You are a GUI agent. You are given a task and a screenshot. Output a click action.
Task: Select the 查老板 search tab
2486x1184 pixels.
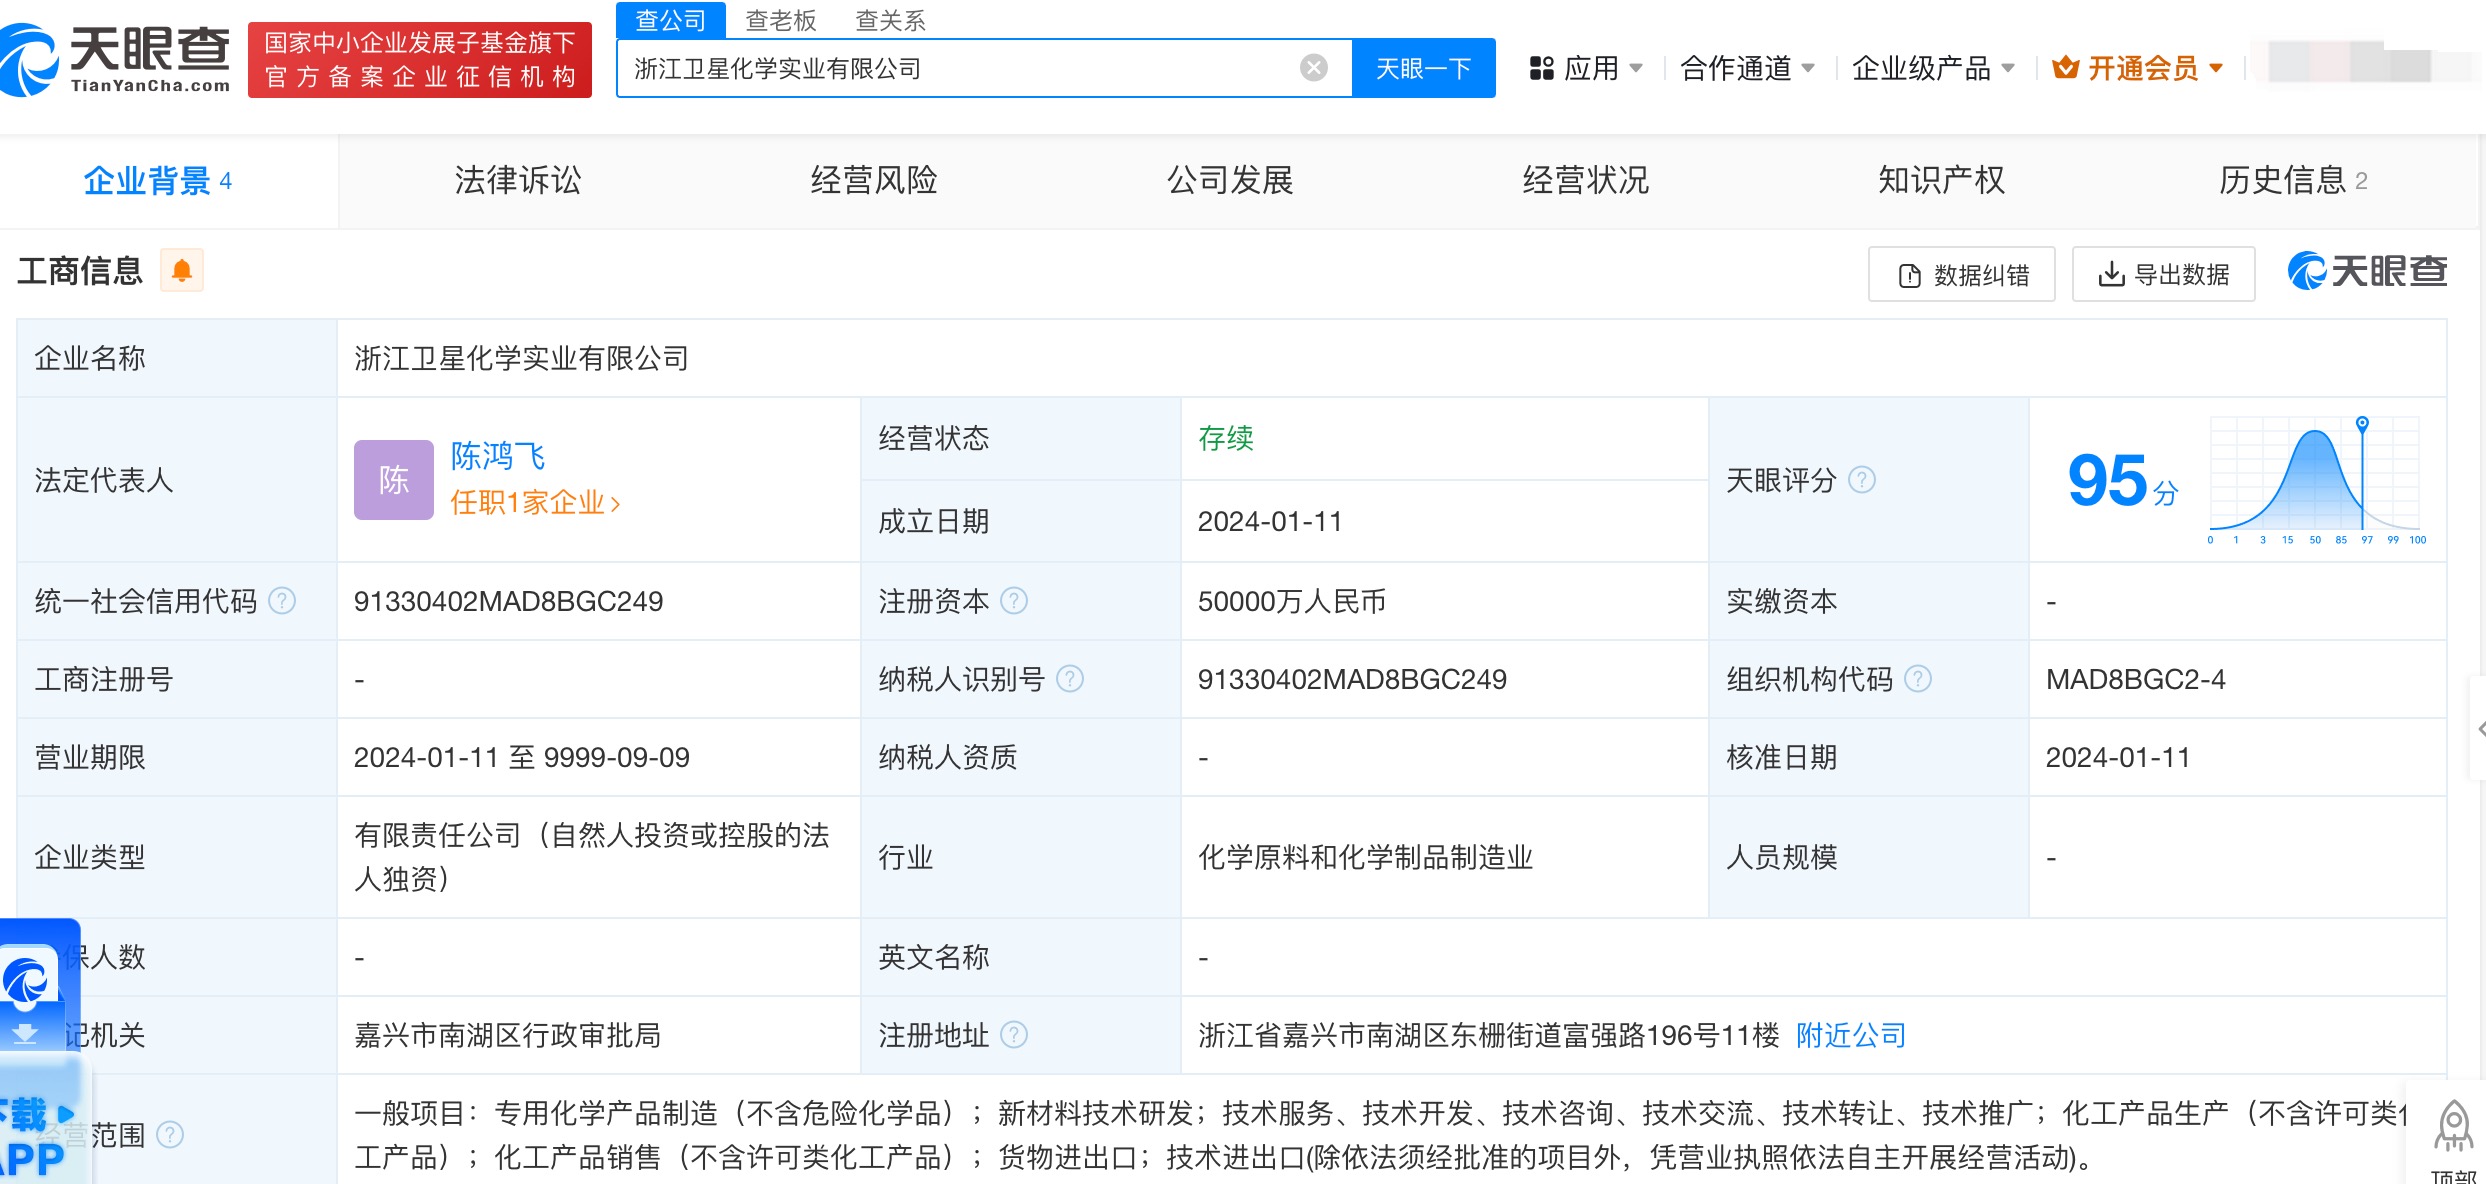coord(781,20)
